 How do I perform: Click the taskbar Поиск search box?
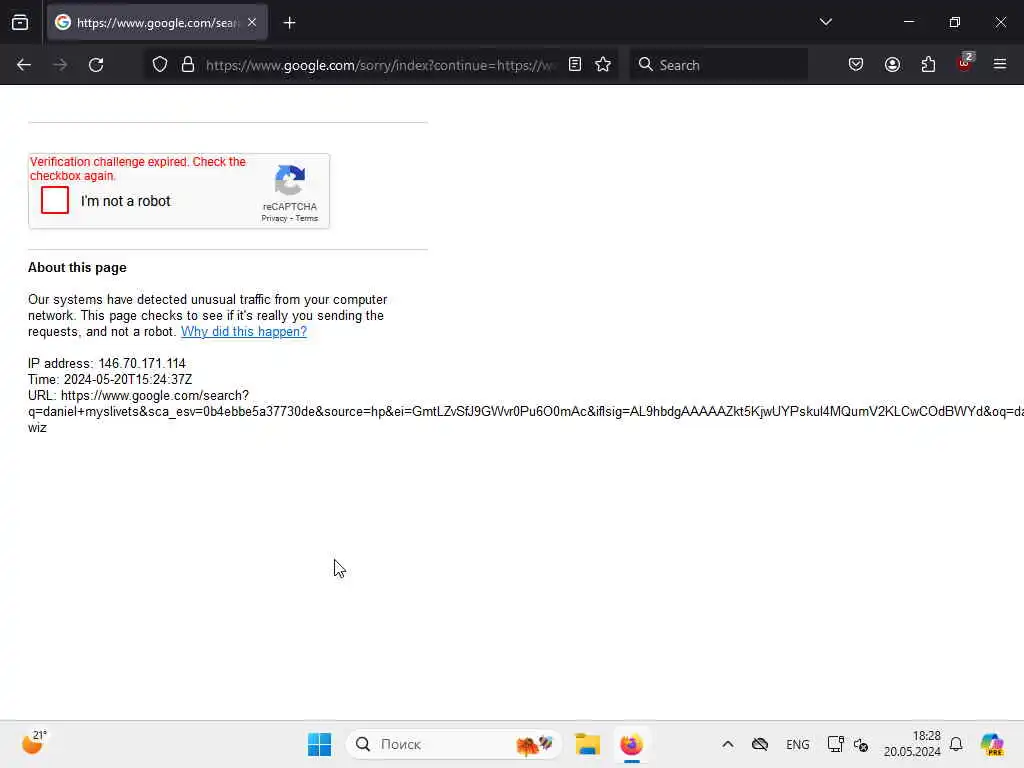click(453, 744)
